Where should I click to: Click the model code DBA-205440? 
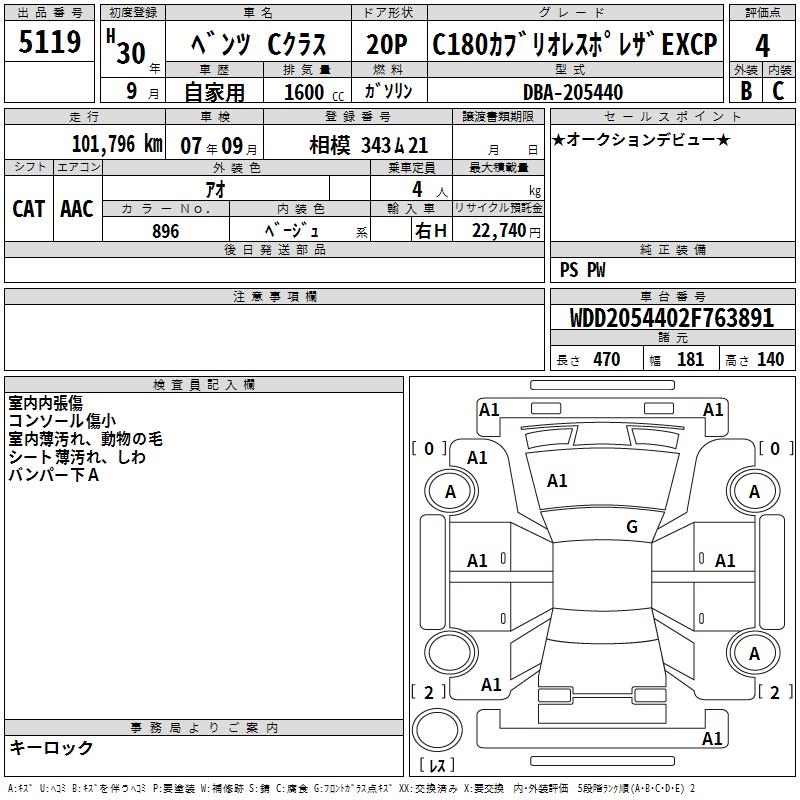[573, 92]
